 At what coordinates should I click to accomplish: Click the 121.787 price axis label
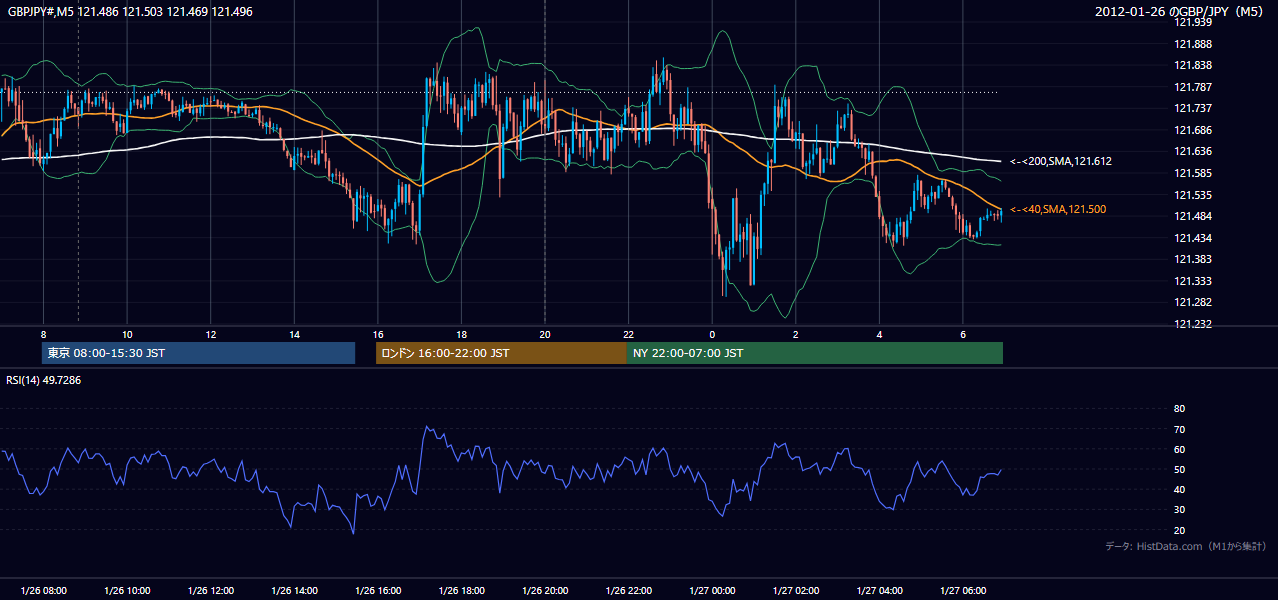(x=1193, y=87)
